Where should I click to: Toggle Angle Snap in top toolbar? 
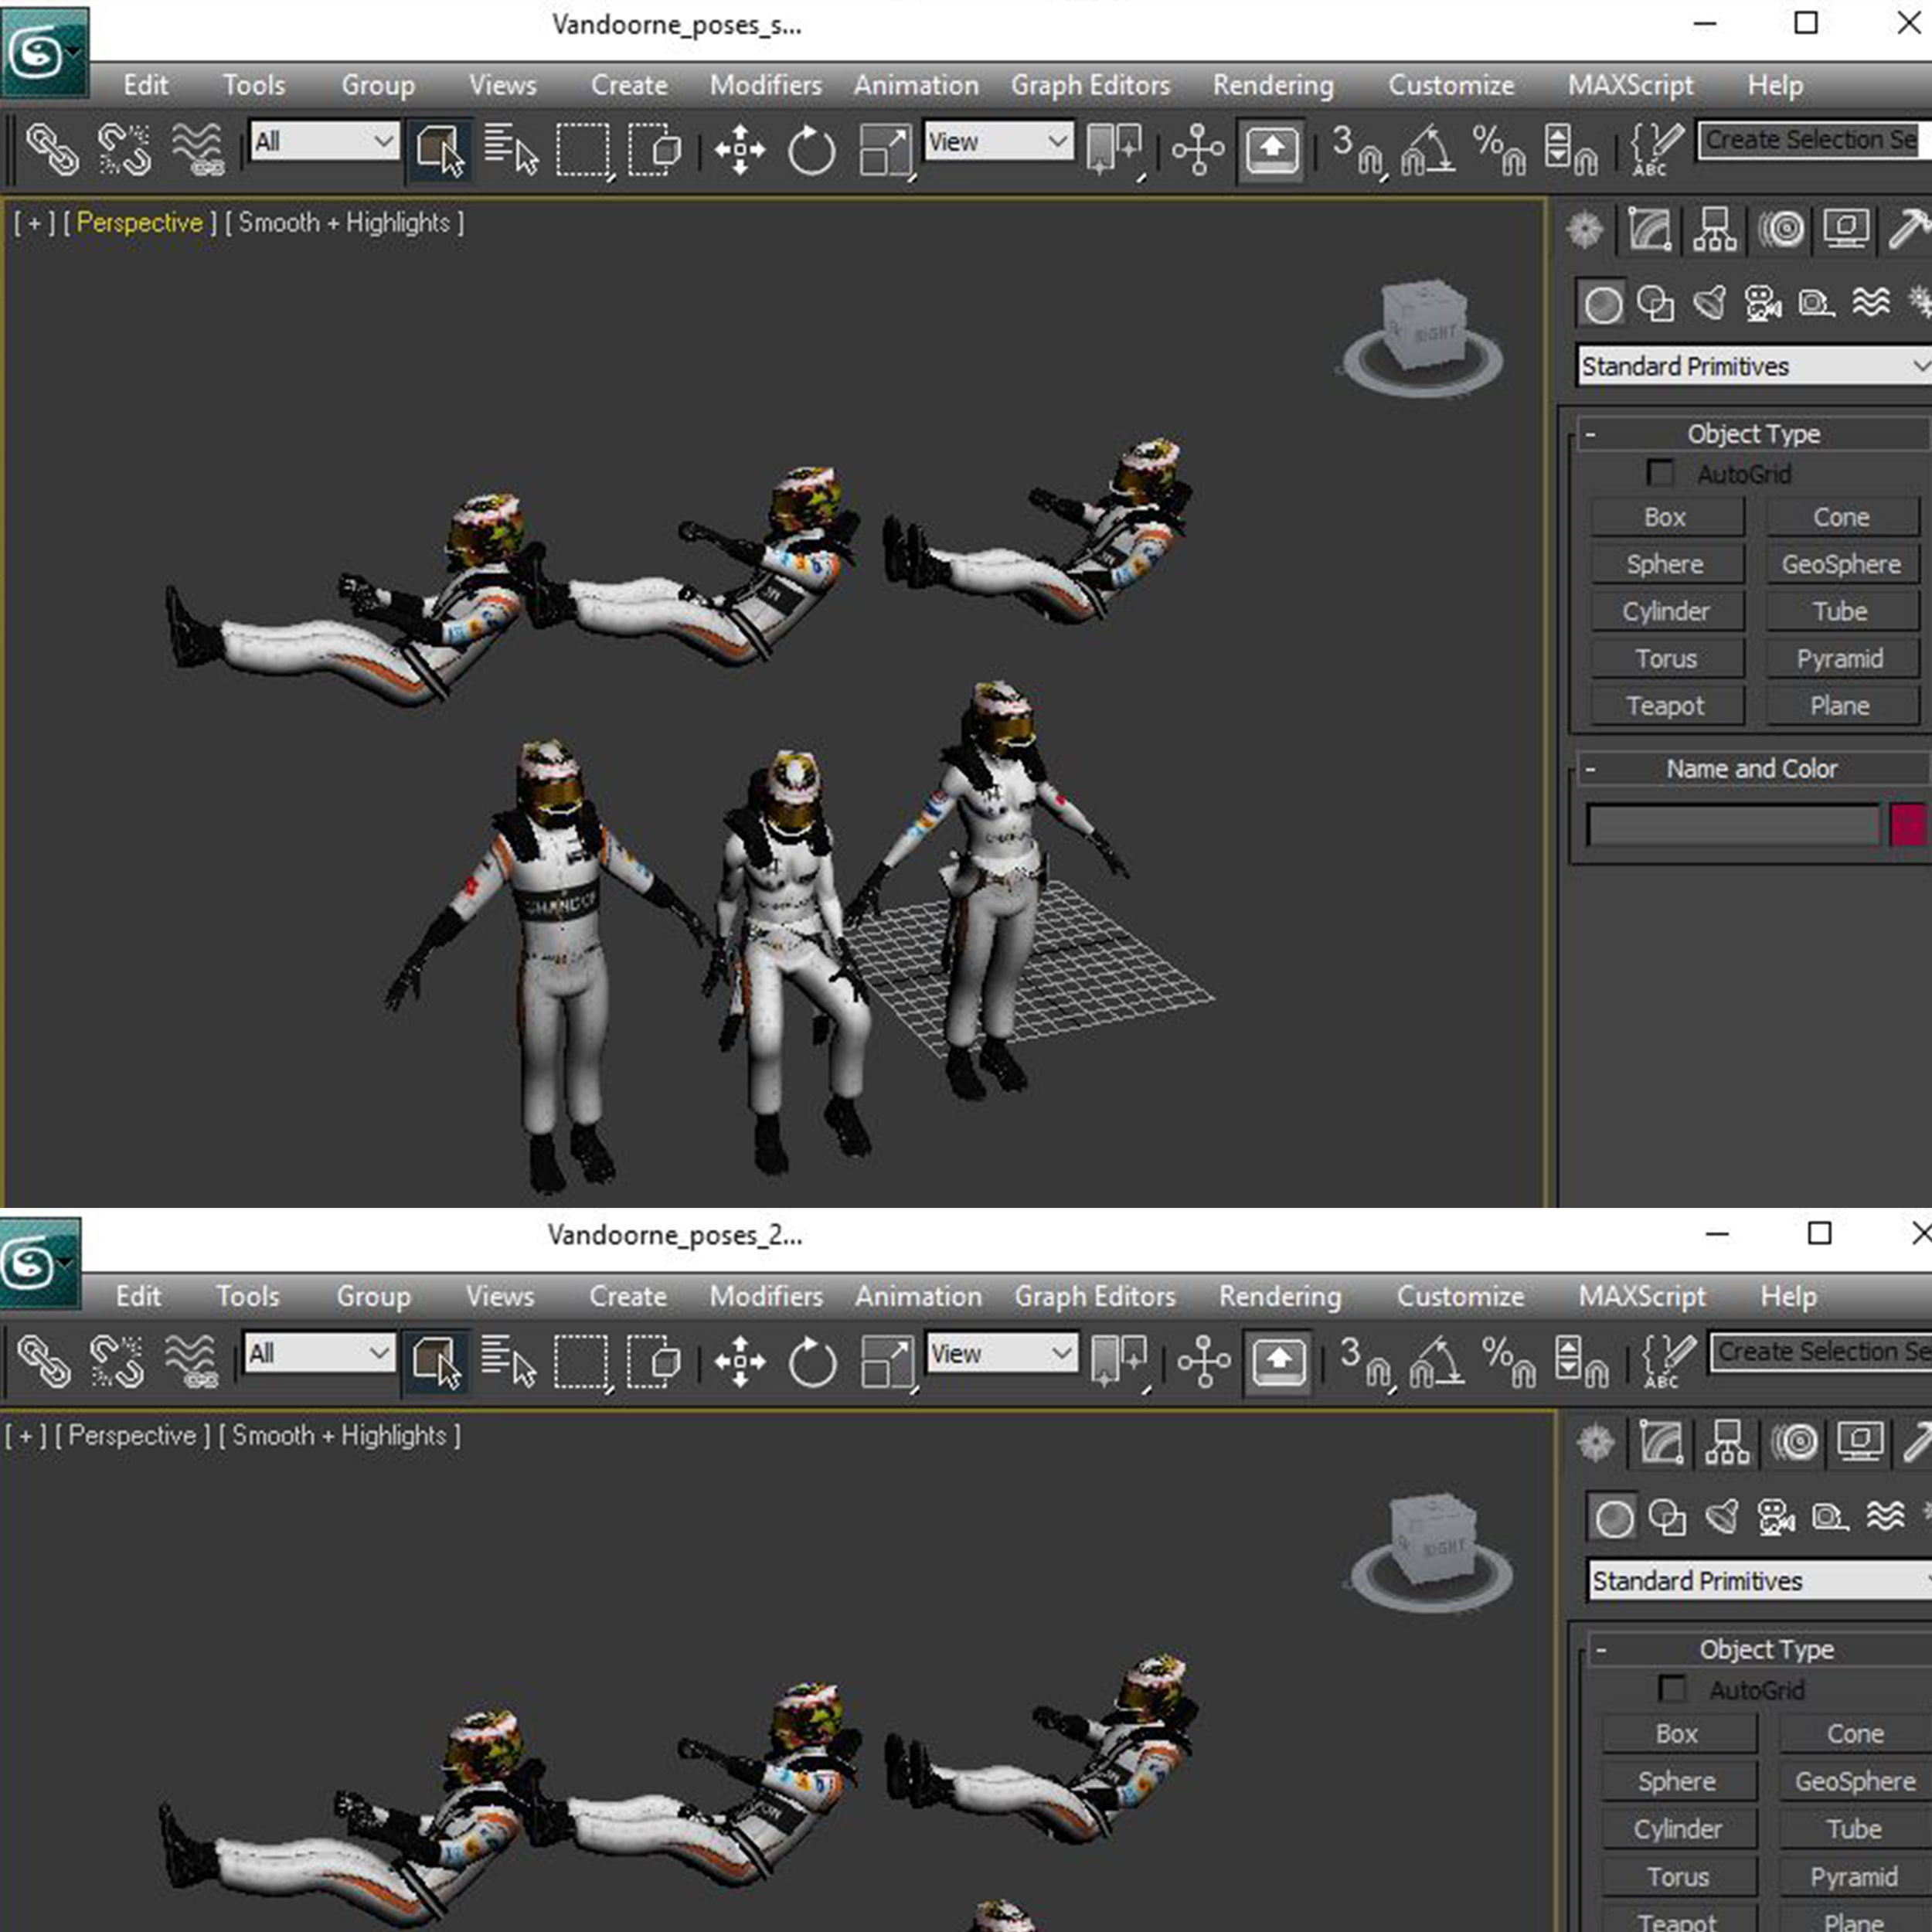click(x=1427, y=151)
